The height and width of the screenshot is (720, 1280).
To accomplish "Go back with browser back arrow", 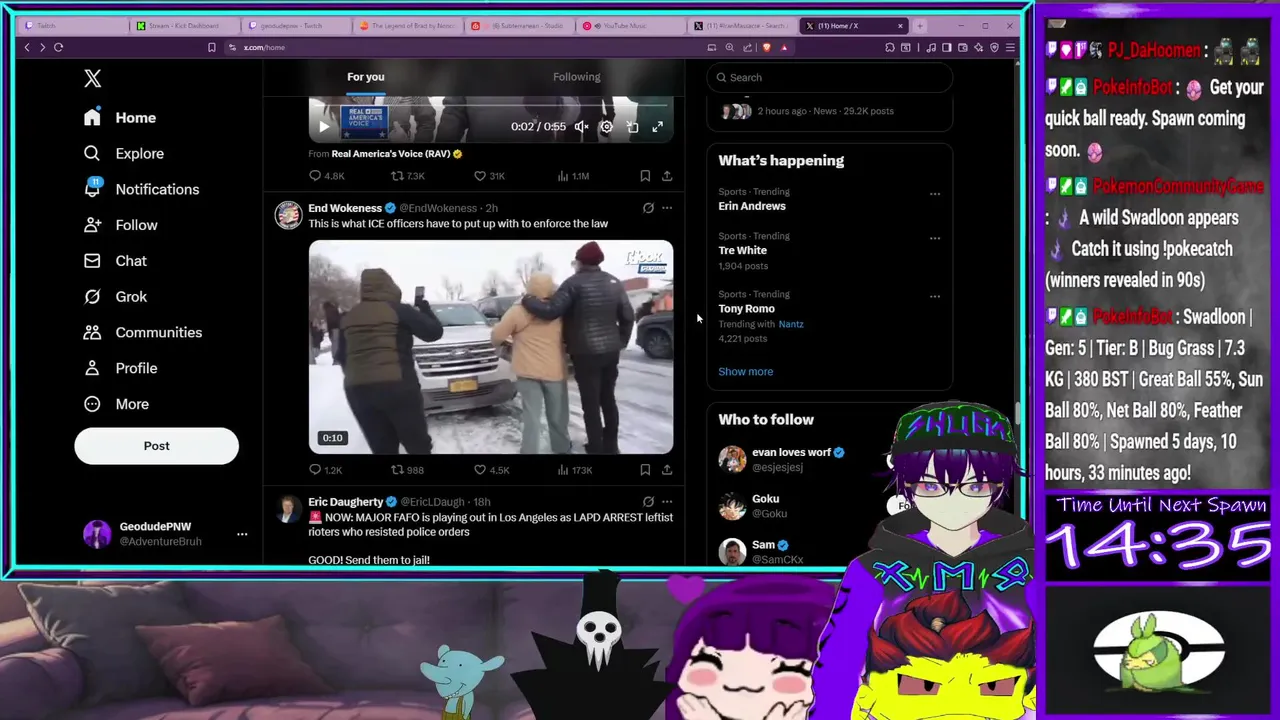I will [x=27, y=47].
